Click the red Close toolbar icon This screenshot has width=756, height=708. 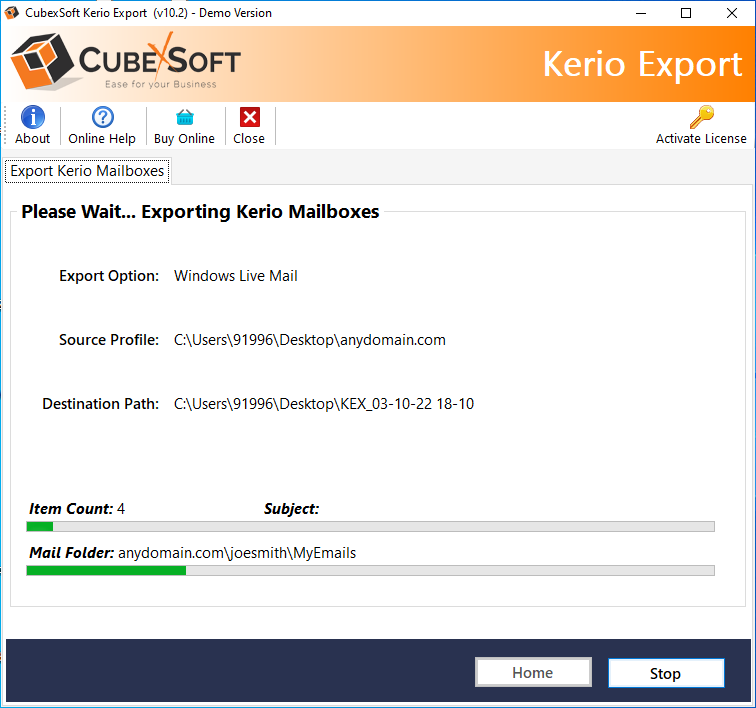250,117
